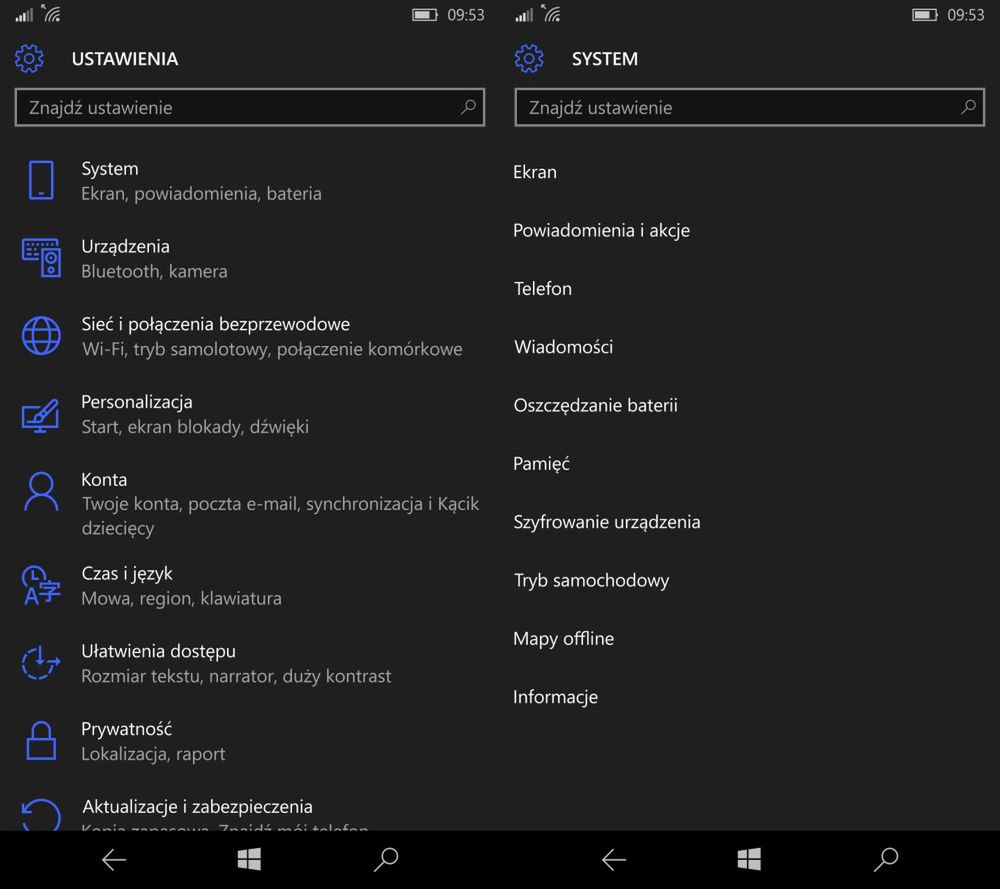This screenshot has height=889, width=1000.
Task: Open Tryb samochodowy
Action: pyautogui.click(x=592, y=580)
